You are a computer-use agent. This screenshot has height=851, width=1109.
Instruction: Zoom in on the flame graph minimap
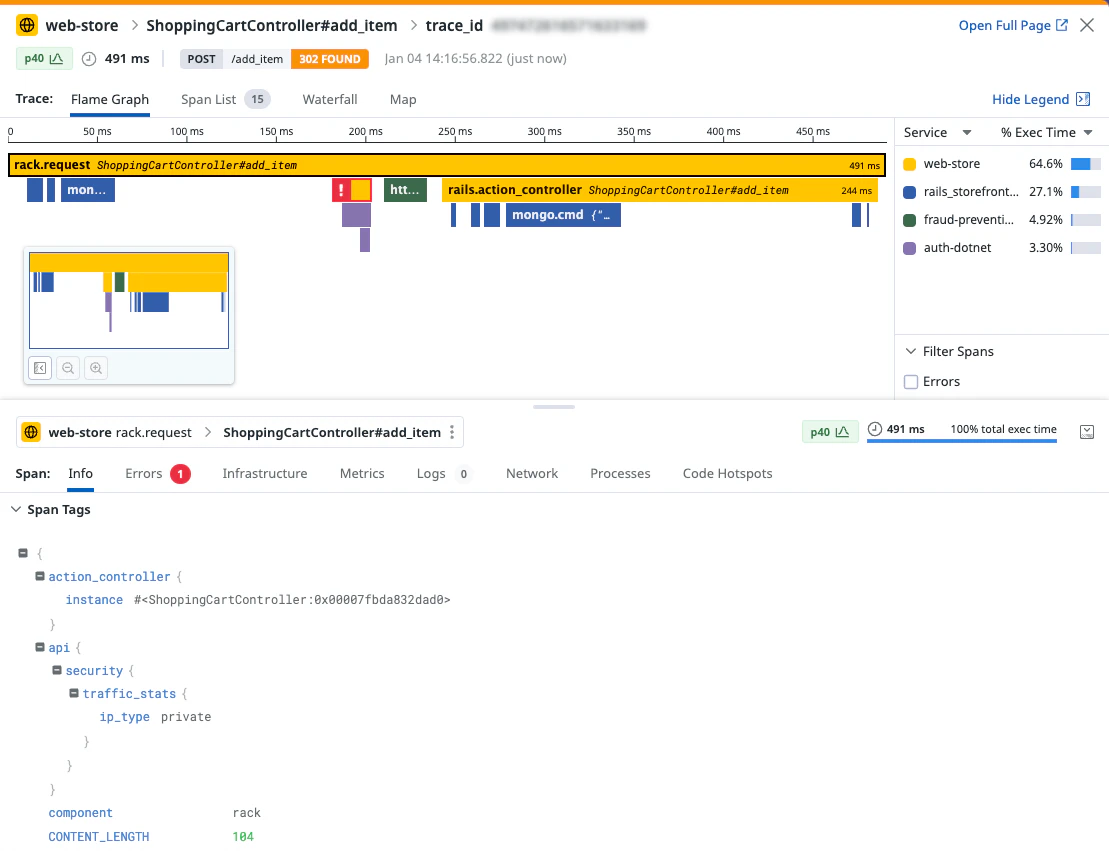tap(96, 368)
